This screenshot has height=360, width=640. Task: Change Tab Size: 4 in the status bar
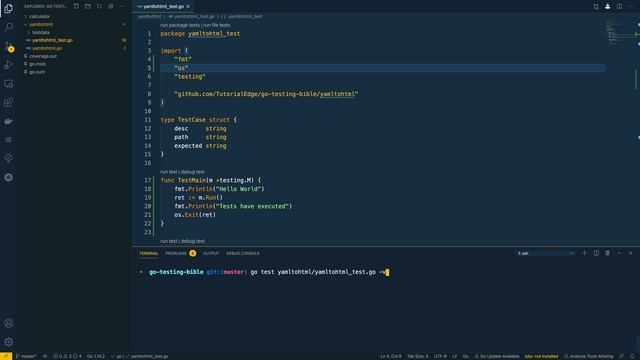(418, 356)
